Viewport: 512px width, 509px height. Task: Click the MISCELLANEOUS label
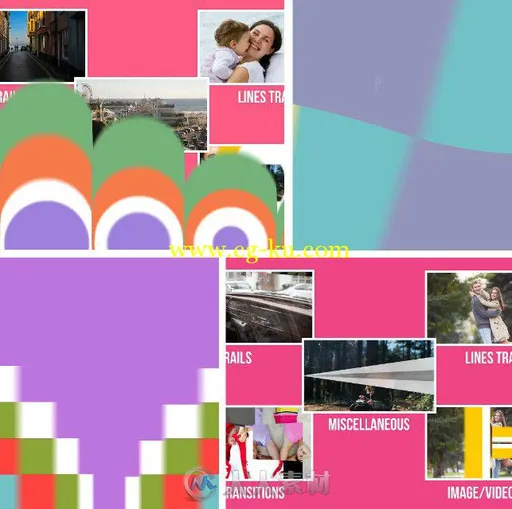369,425
